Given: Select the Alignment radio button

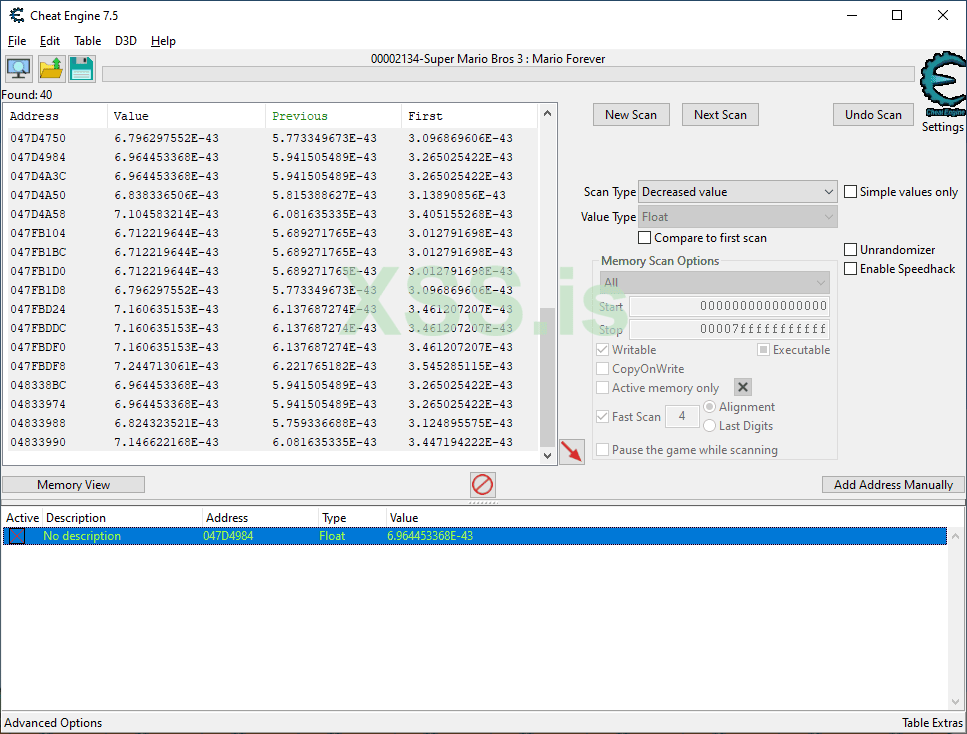Looking at the screenshot, I should 710,406.
